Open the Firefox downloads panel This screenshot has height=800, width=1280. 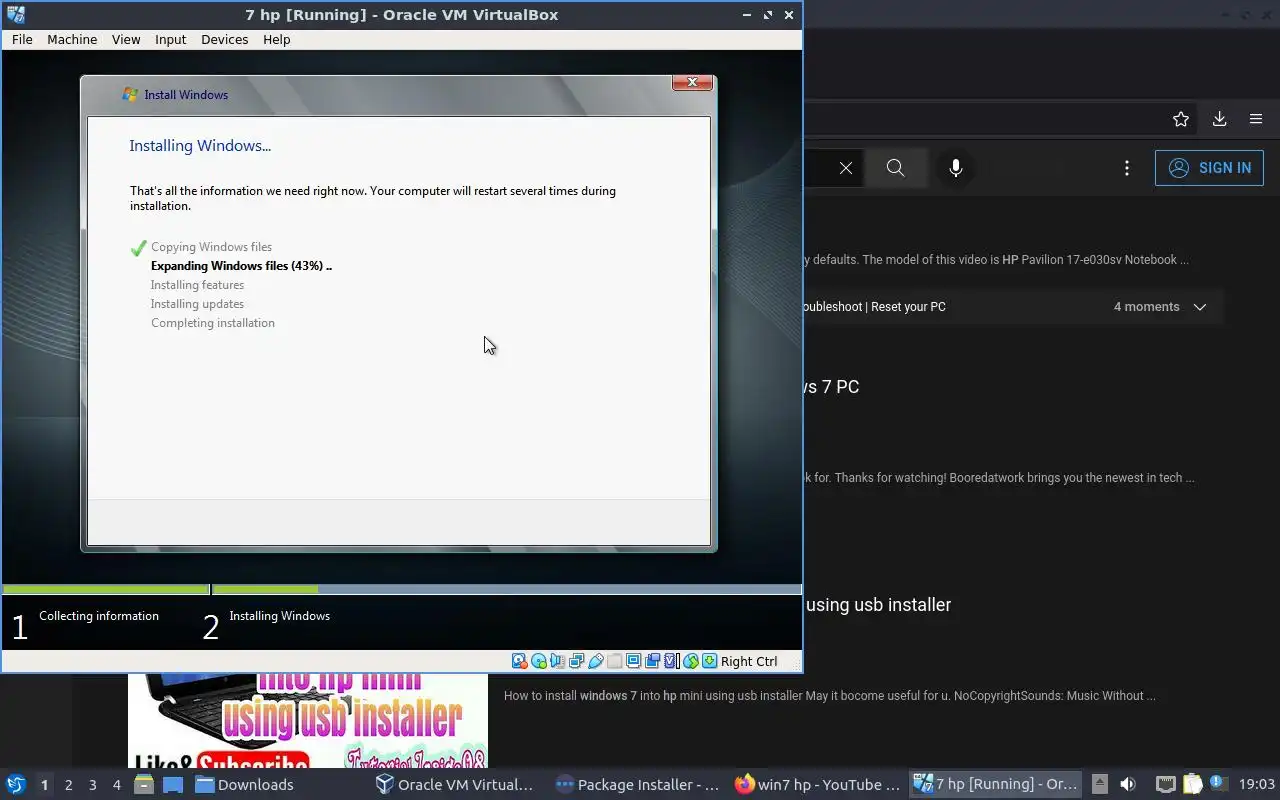click(1219, 119)
